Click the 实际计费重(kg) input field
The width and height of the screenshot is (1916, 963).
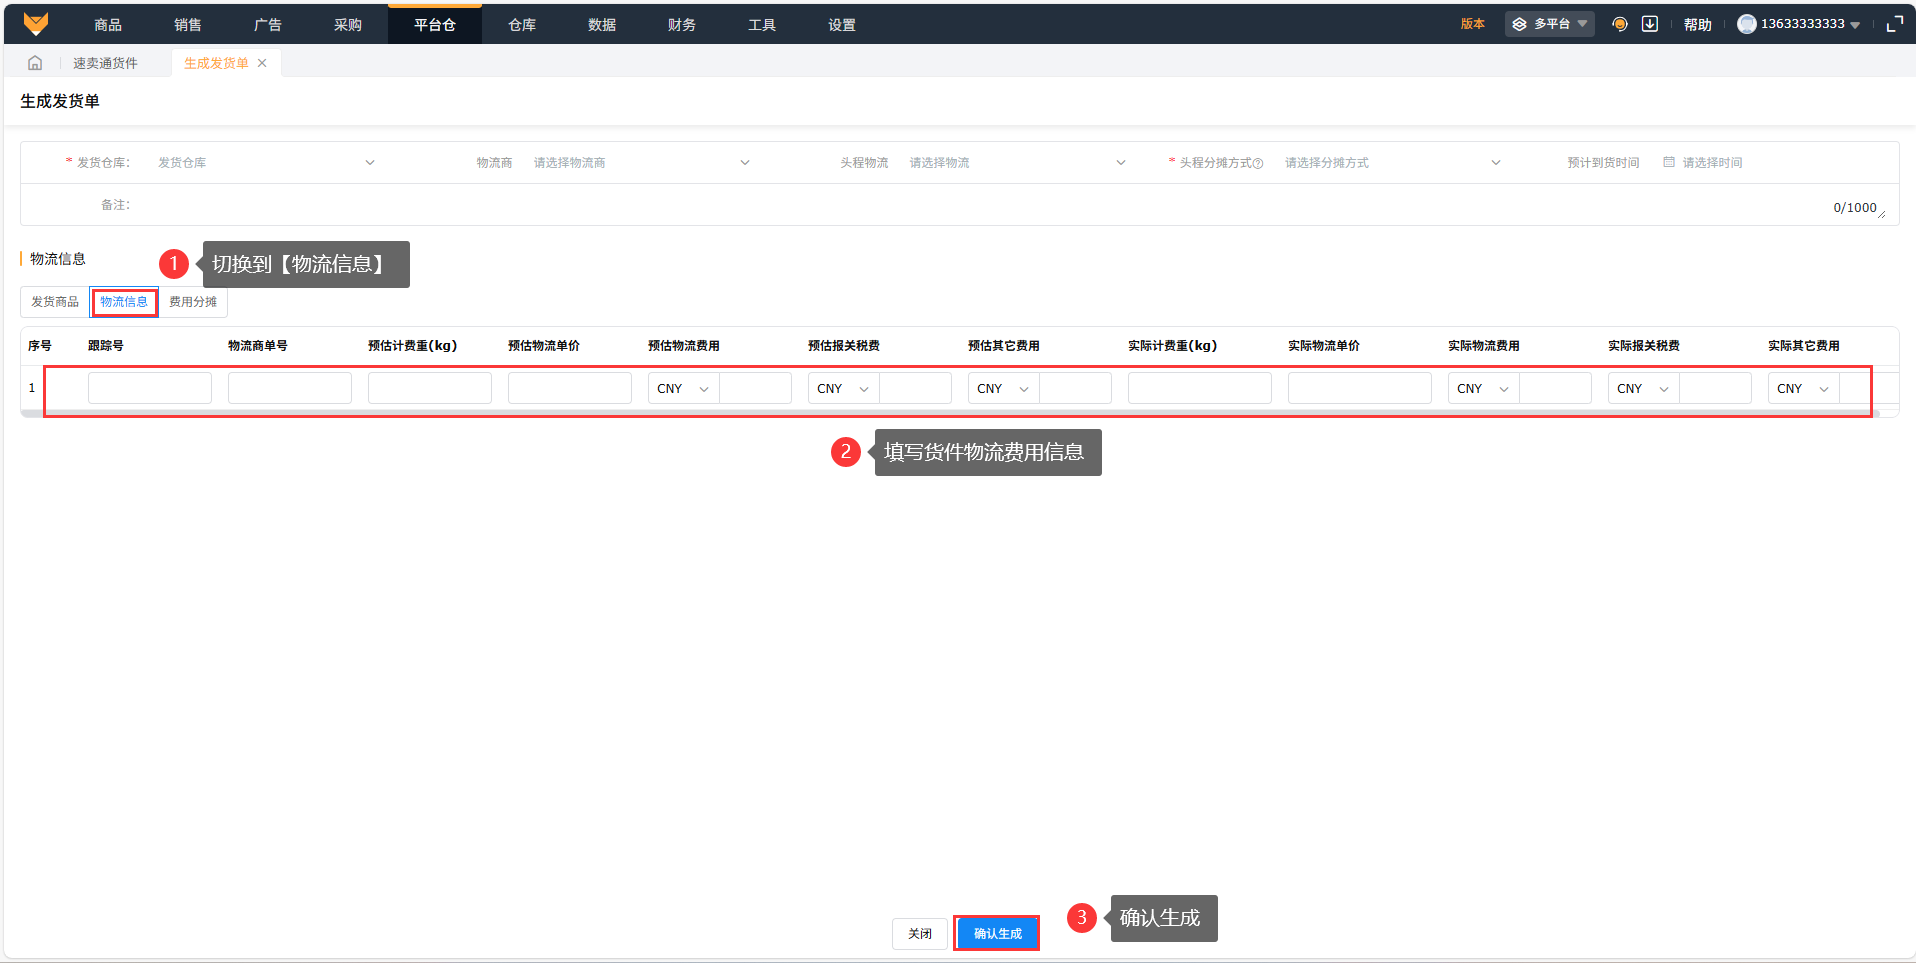coord(1200,388)
